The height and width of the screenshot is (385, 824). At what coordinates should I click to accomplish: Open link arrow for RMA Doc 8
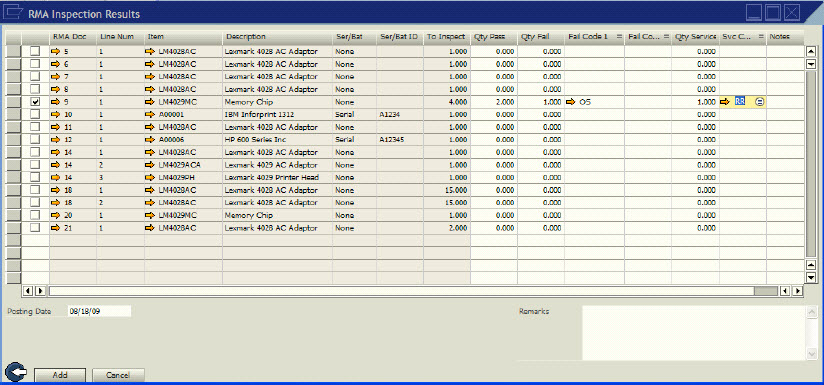pyautogui.click(x=56, y=89)
